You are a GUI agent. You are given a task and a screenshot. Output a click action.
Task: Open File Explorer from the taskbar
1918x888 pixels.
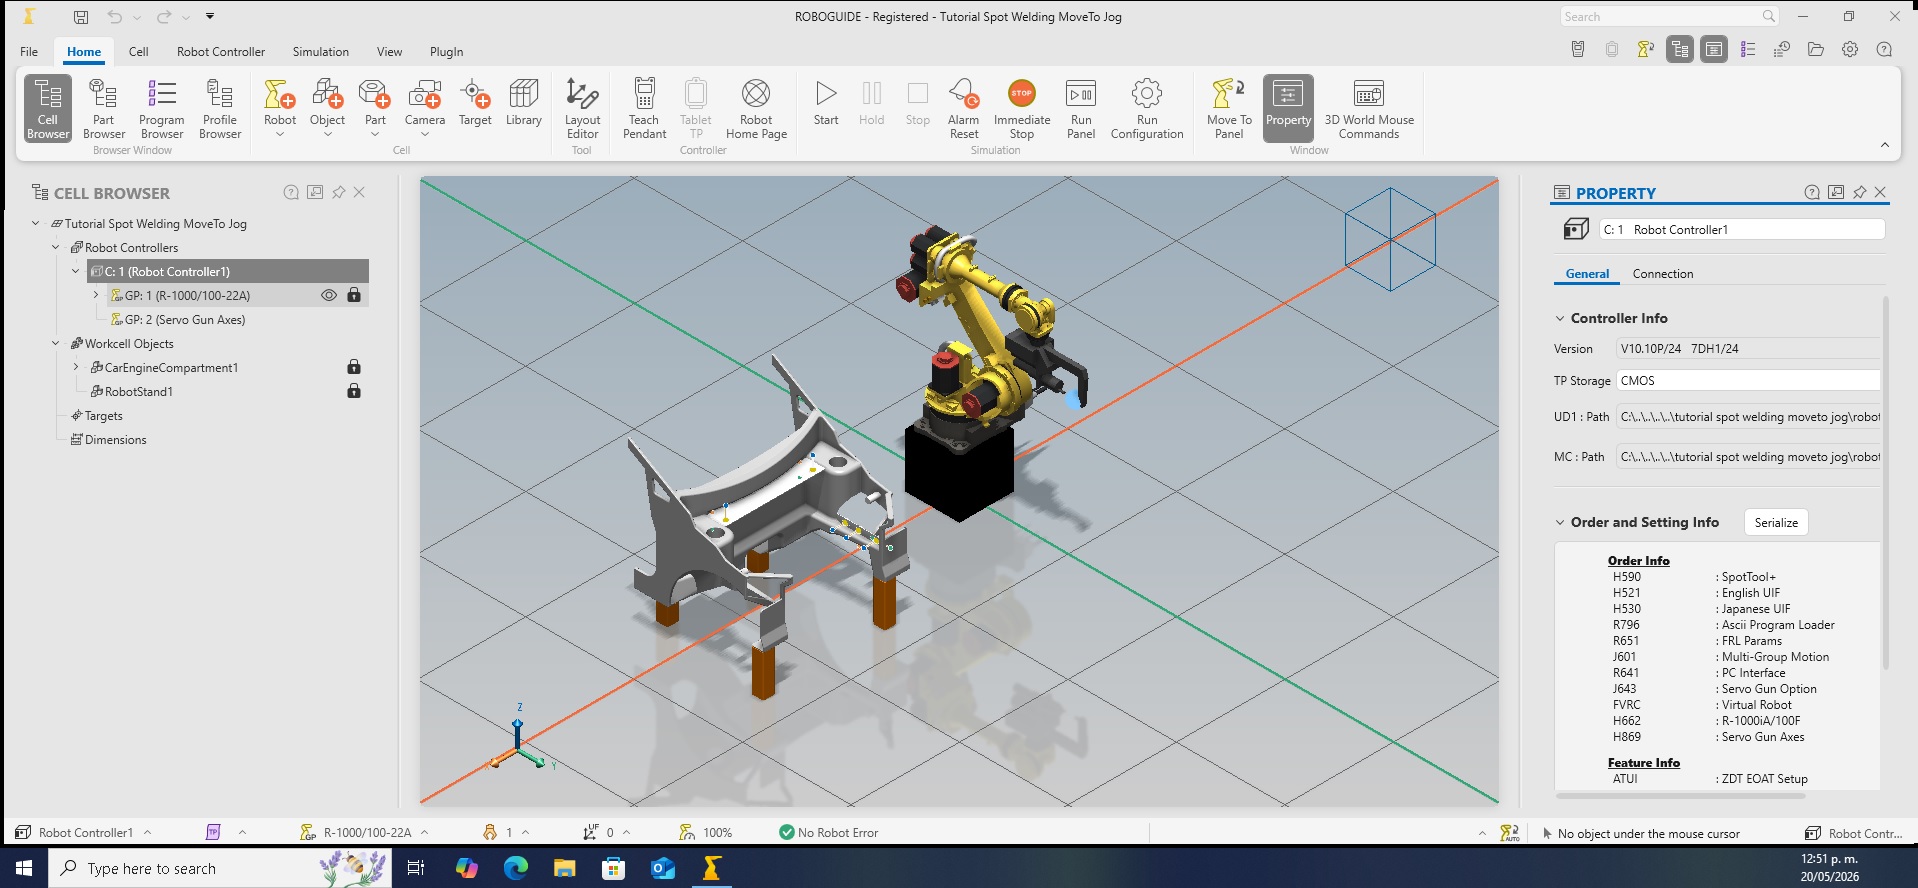click(x=564, y=868)
